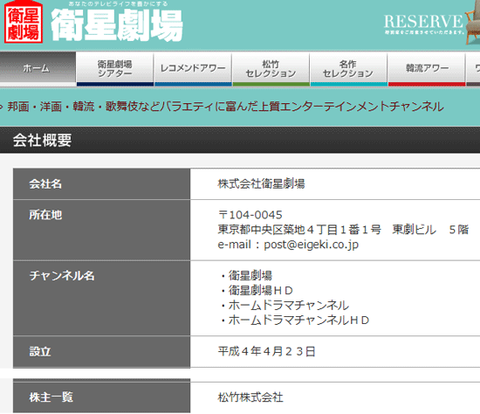Click the armchair image in the banner
This screenshot has height=414, width=480.
pyautogui.click(x=473, y=23)
